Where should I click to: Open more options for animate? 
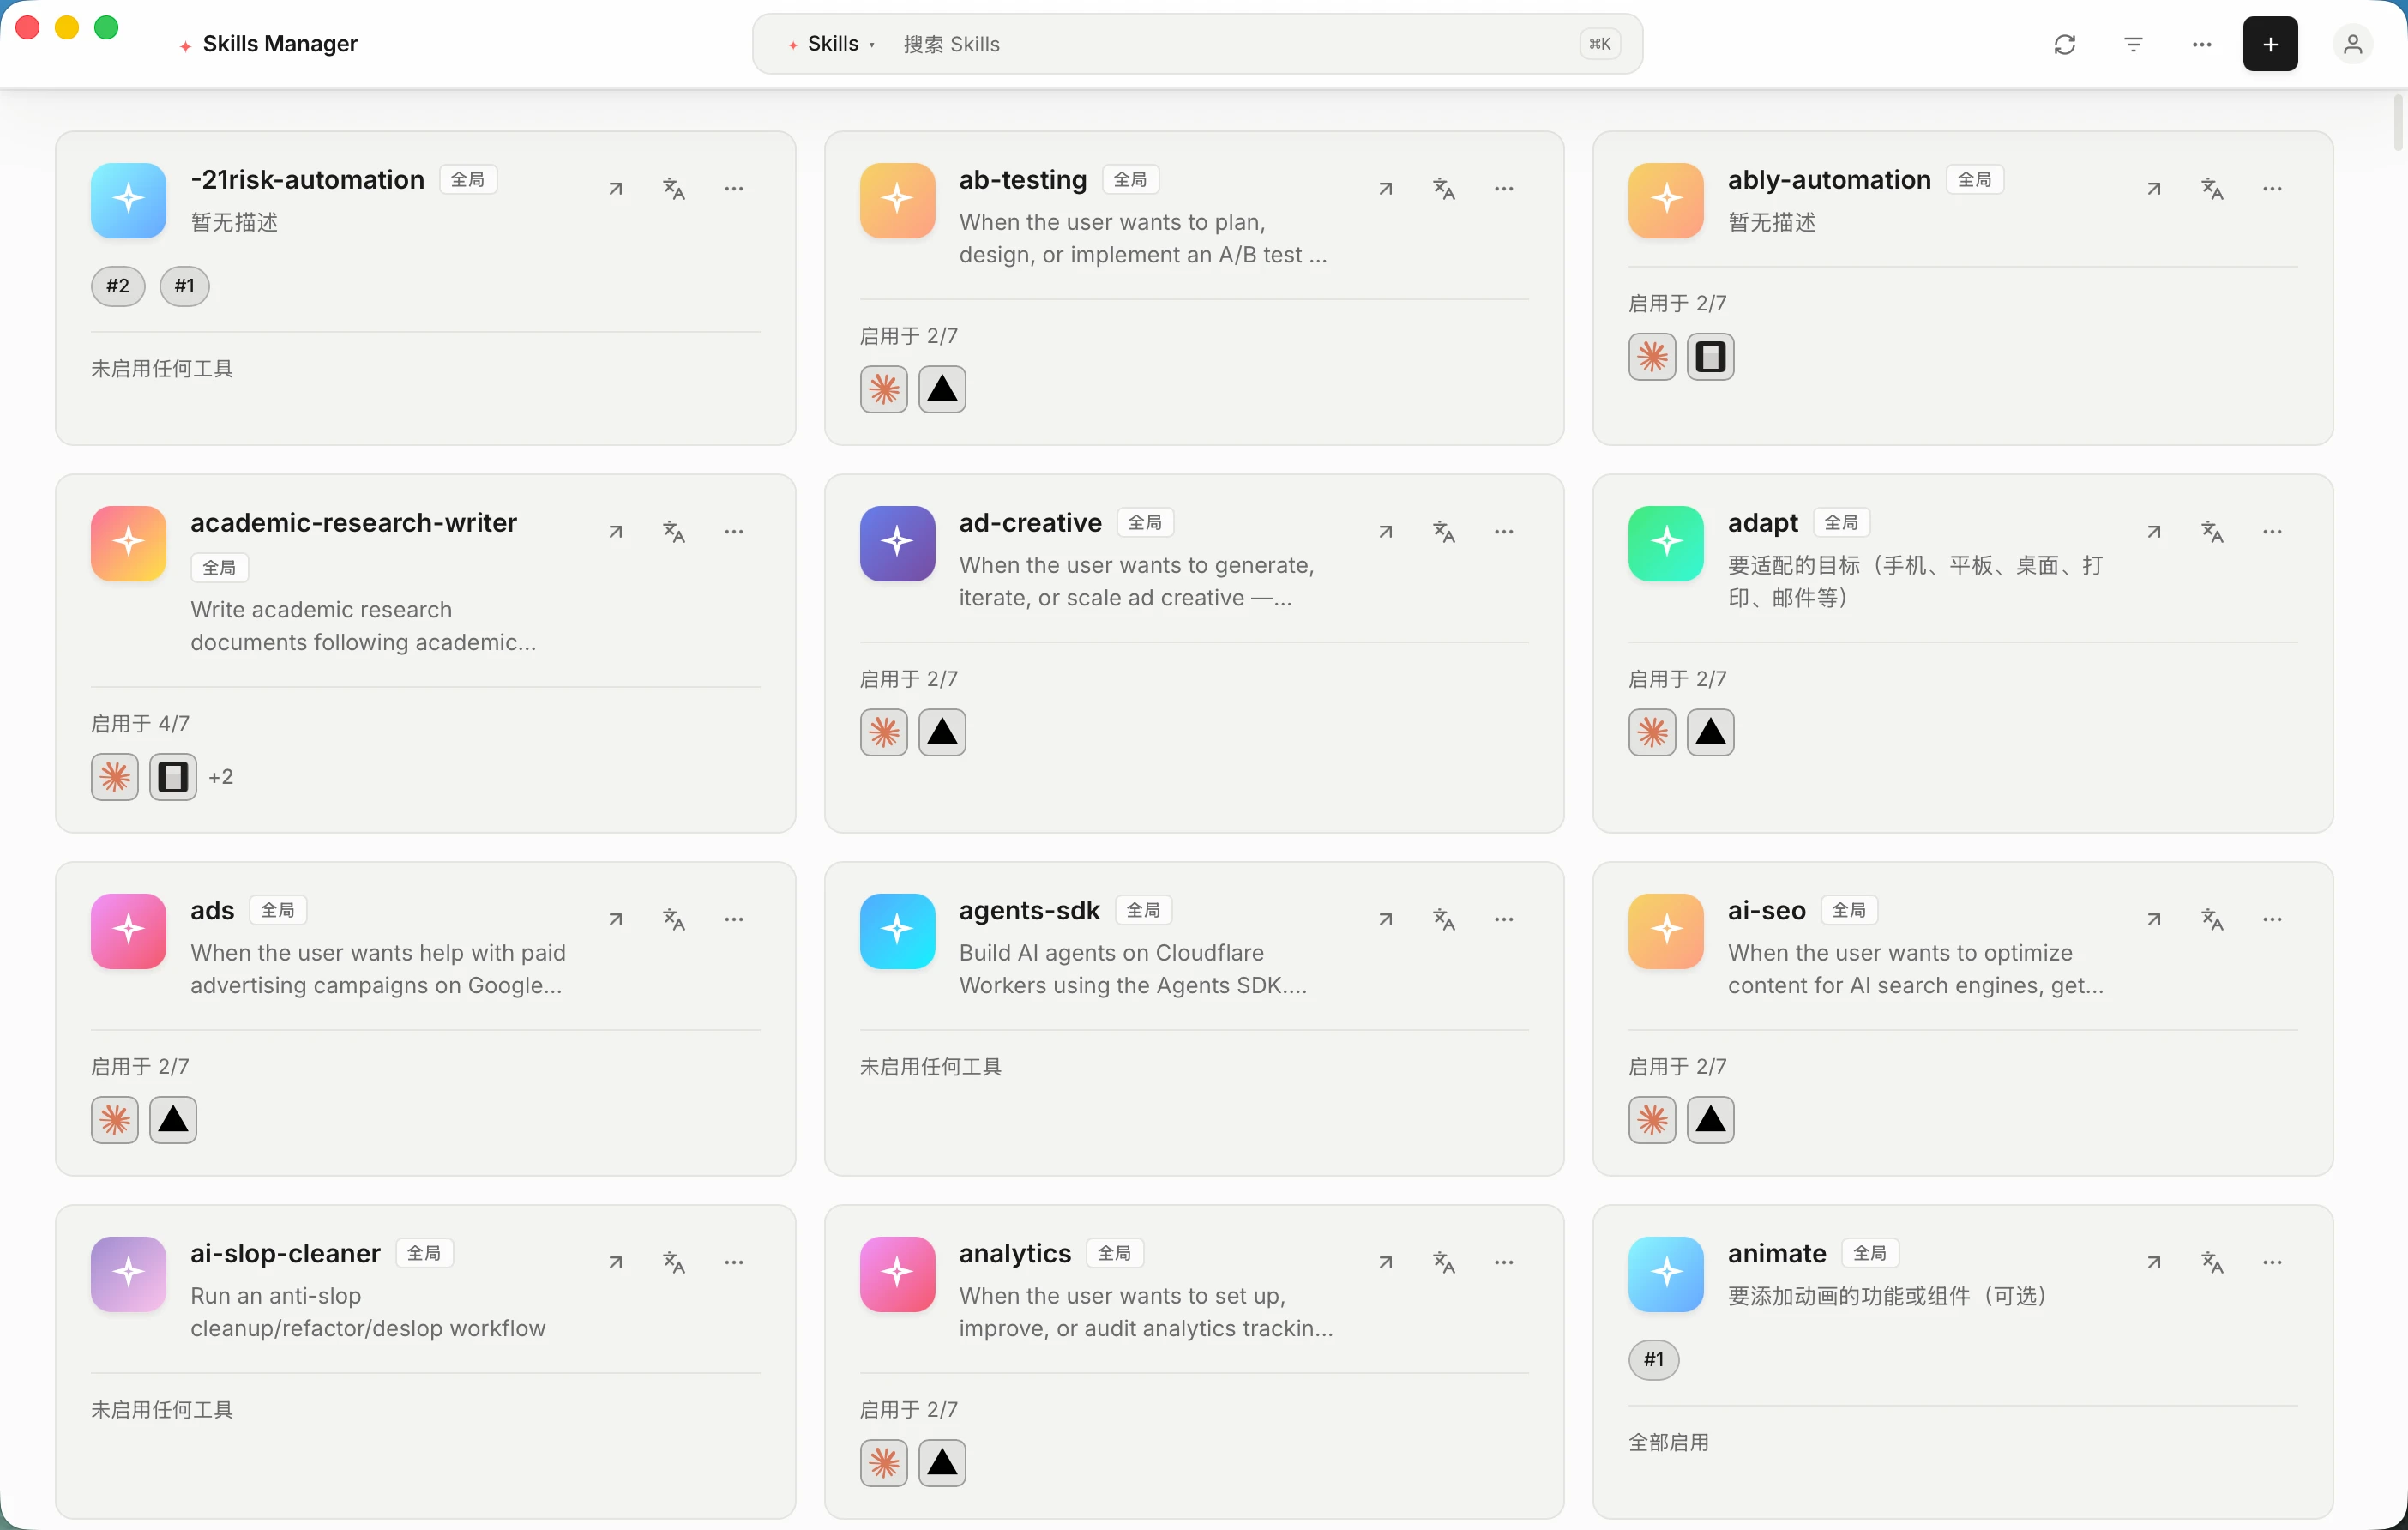2272,1263
